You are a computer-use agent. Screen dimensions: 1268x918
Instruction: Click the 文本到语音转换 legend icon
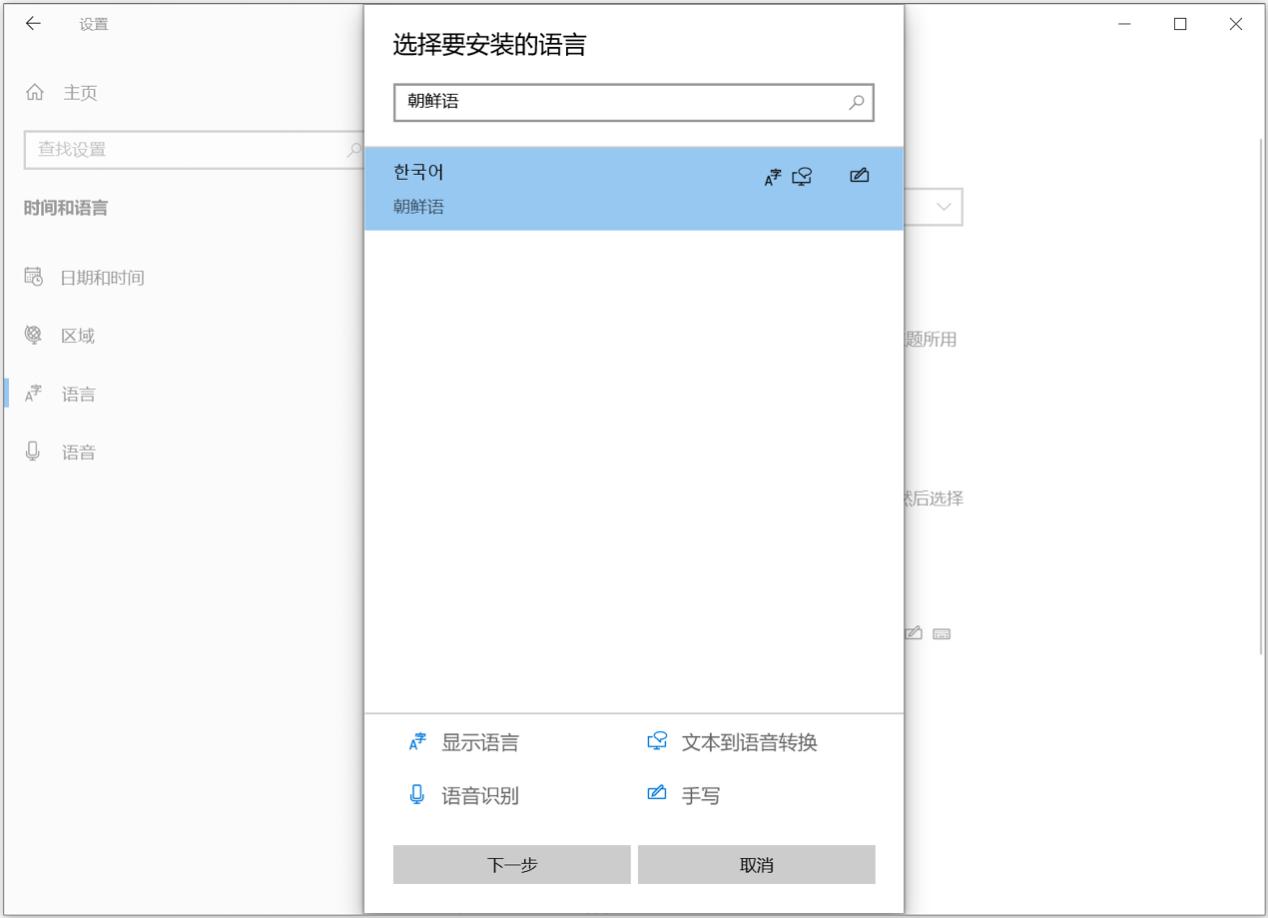656,742
